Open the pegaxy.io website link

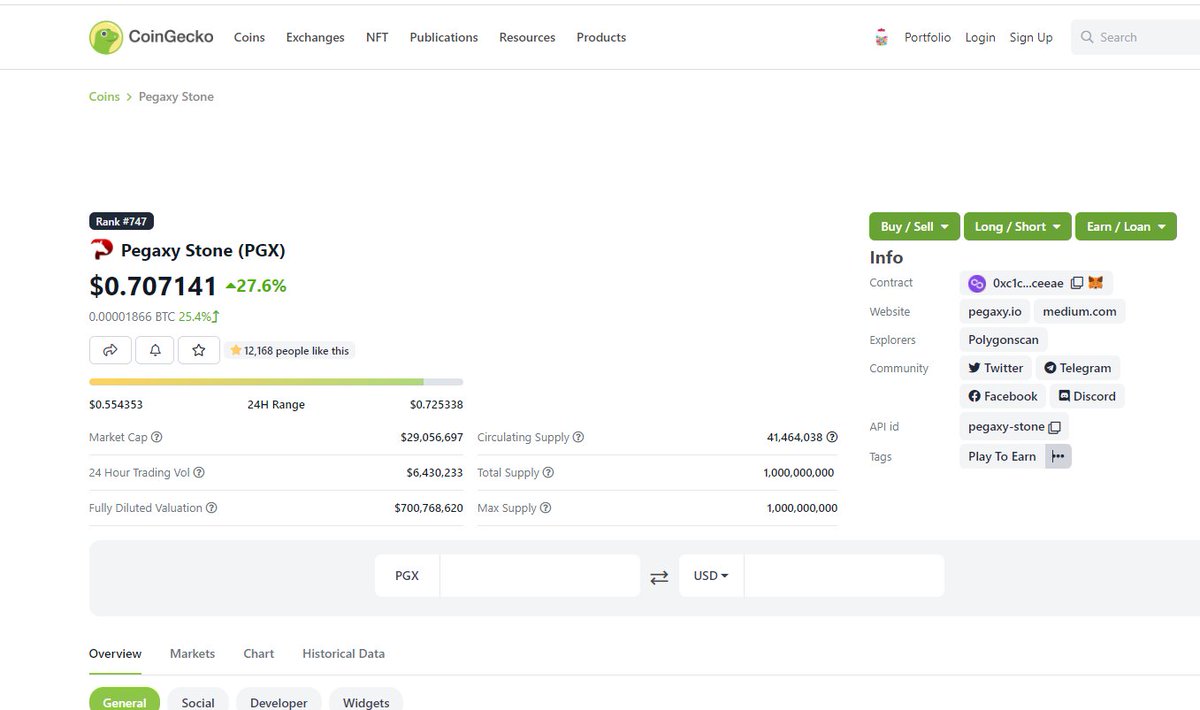pos(994,311)
